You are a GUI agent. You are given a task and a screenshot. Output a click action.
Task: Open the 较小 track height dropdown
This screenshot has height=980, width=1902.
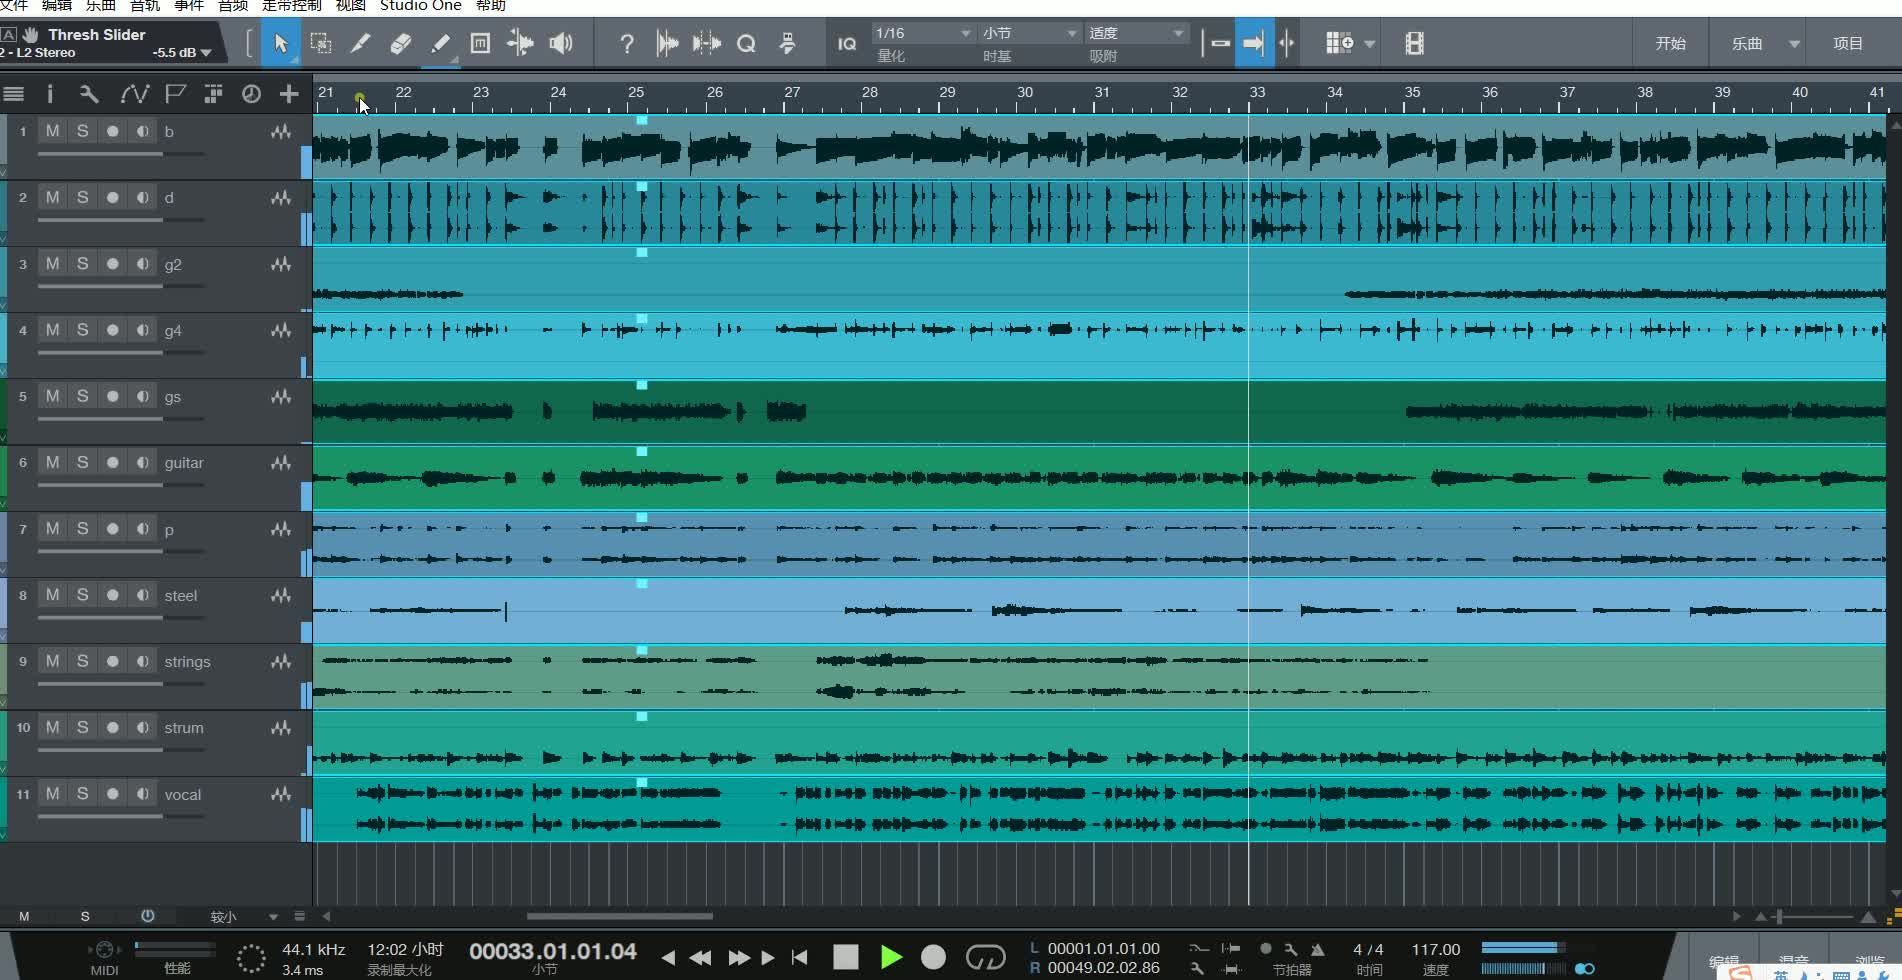click(x=243, y=916)
